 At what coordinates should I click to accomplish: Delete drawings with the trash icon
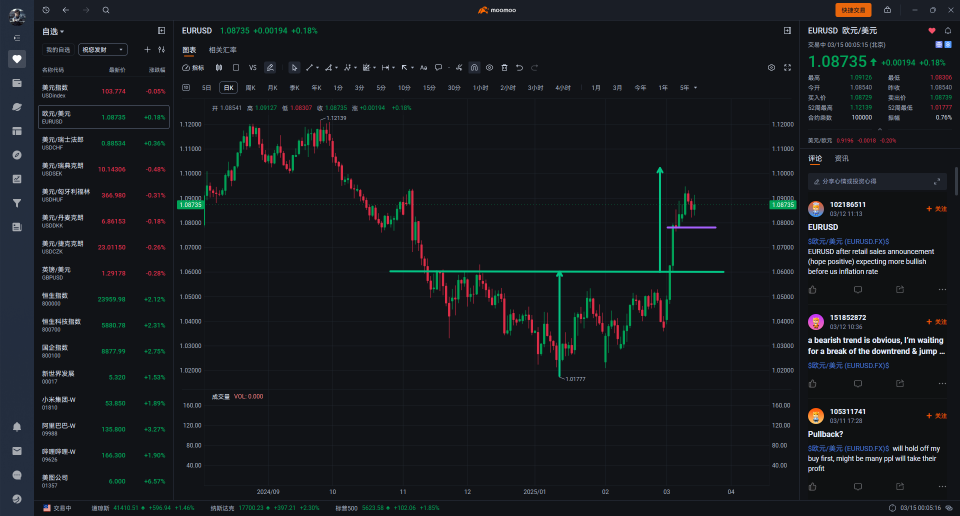[x=504, y=68]
